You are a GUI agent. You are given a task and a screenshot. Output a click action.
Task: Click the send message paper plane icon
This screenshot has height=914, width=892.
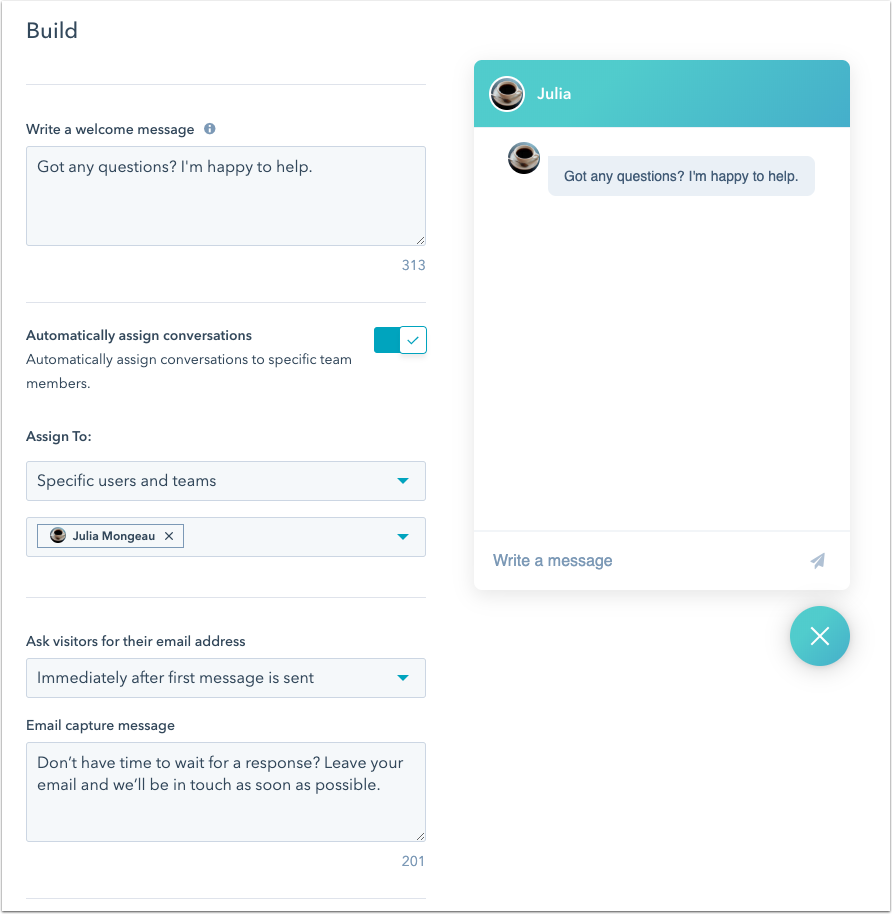pos(818,560)
